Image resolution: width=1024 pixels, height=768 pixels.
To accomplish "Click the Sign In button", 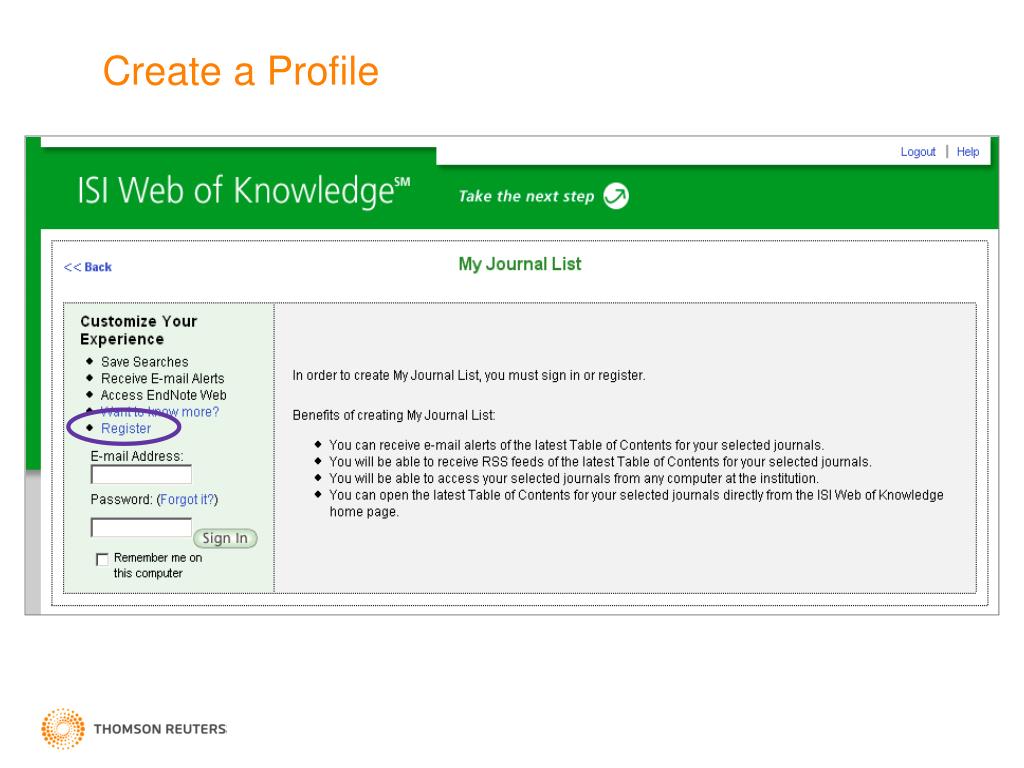I will point(225,538).
